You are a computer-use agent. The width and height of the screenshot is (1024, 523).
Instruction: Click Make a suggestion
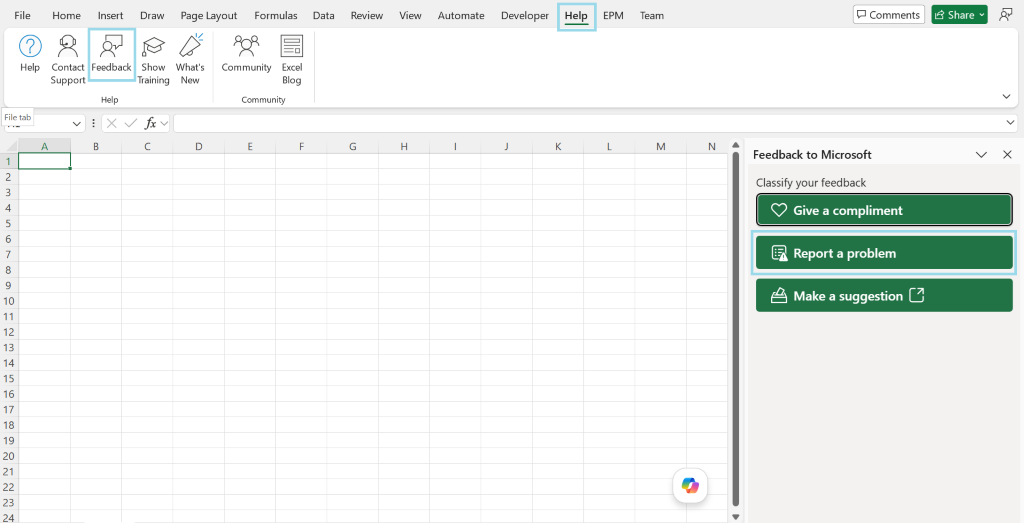[x=884, y=295]
